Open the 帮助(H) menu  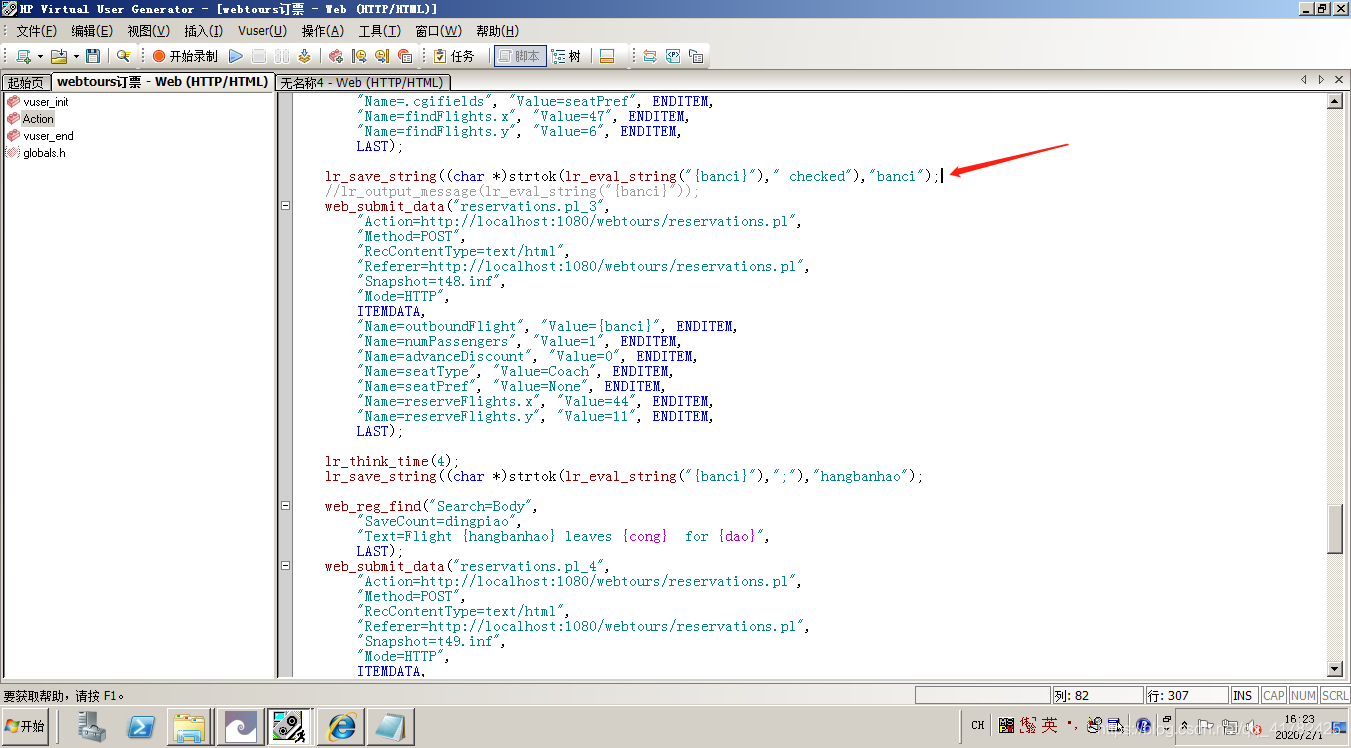click(497, 31)
